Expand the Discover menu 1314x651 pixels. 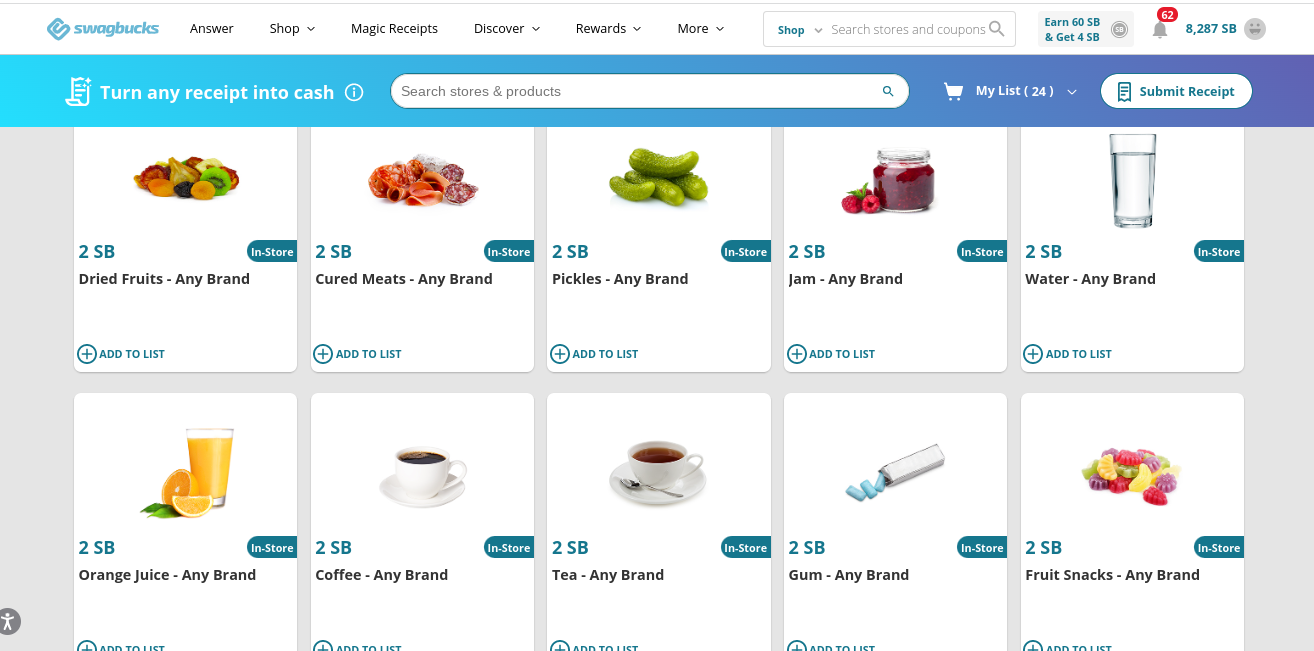click(x=507, y=29)
